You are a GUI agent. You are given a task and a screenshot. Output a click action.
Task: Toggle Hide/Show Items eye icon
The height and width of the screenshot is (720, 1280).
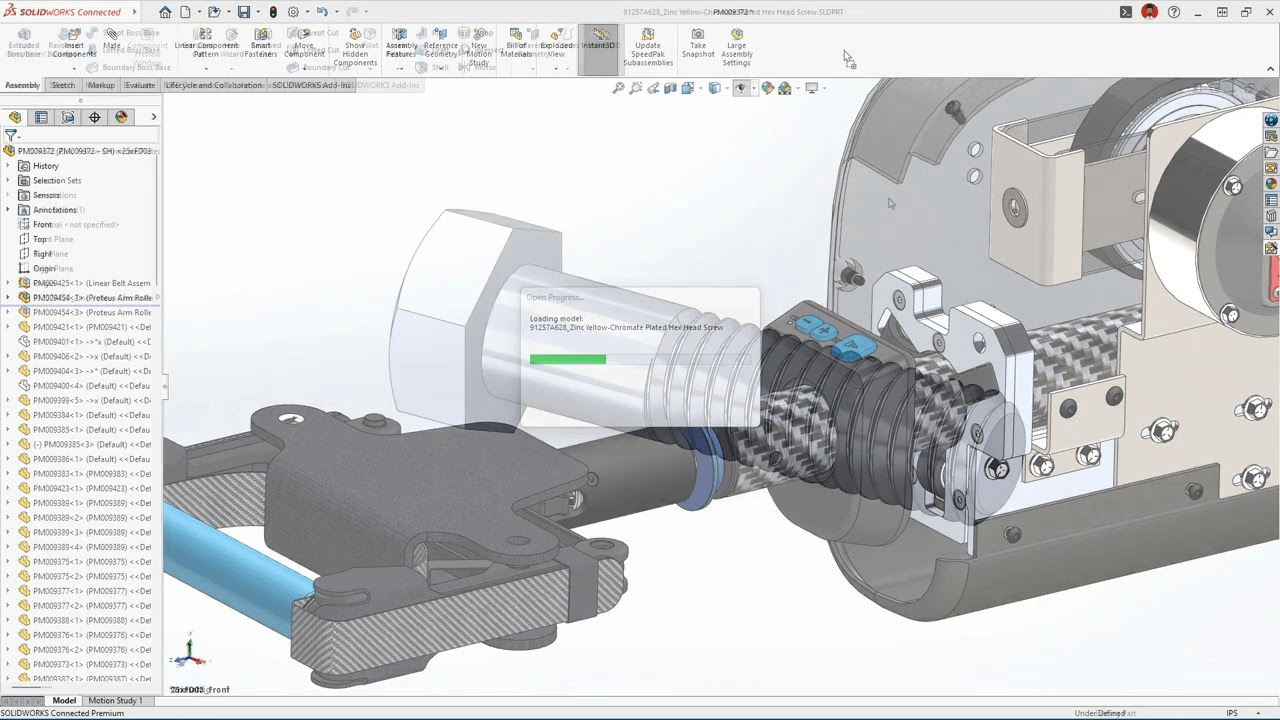pos(742,88)
